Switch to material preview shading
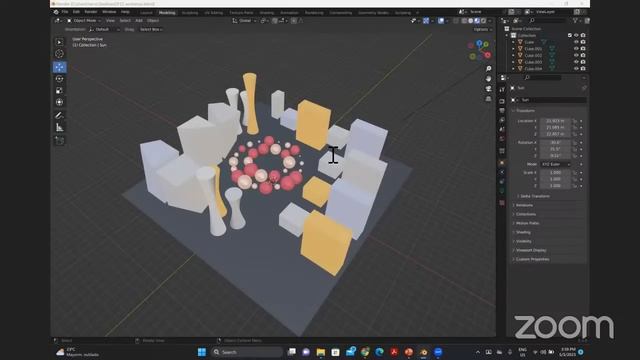Screen dimensions: 640x360 477,20
